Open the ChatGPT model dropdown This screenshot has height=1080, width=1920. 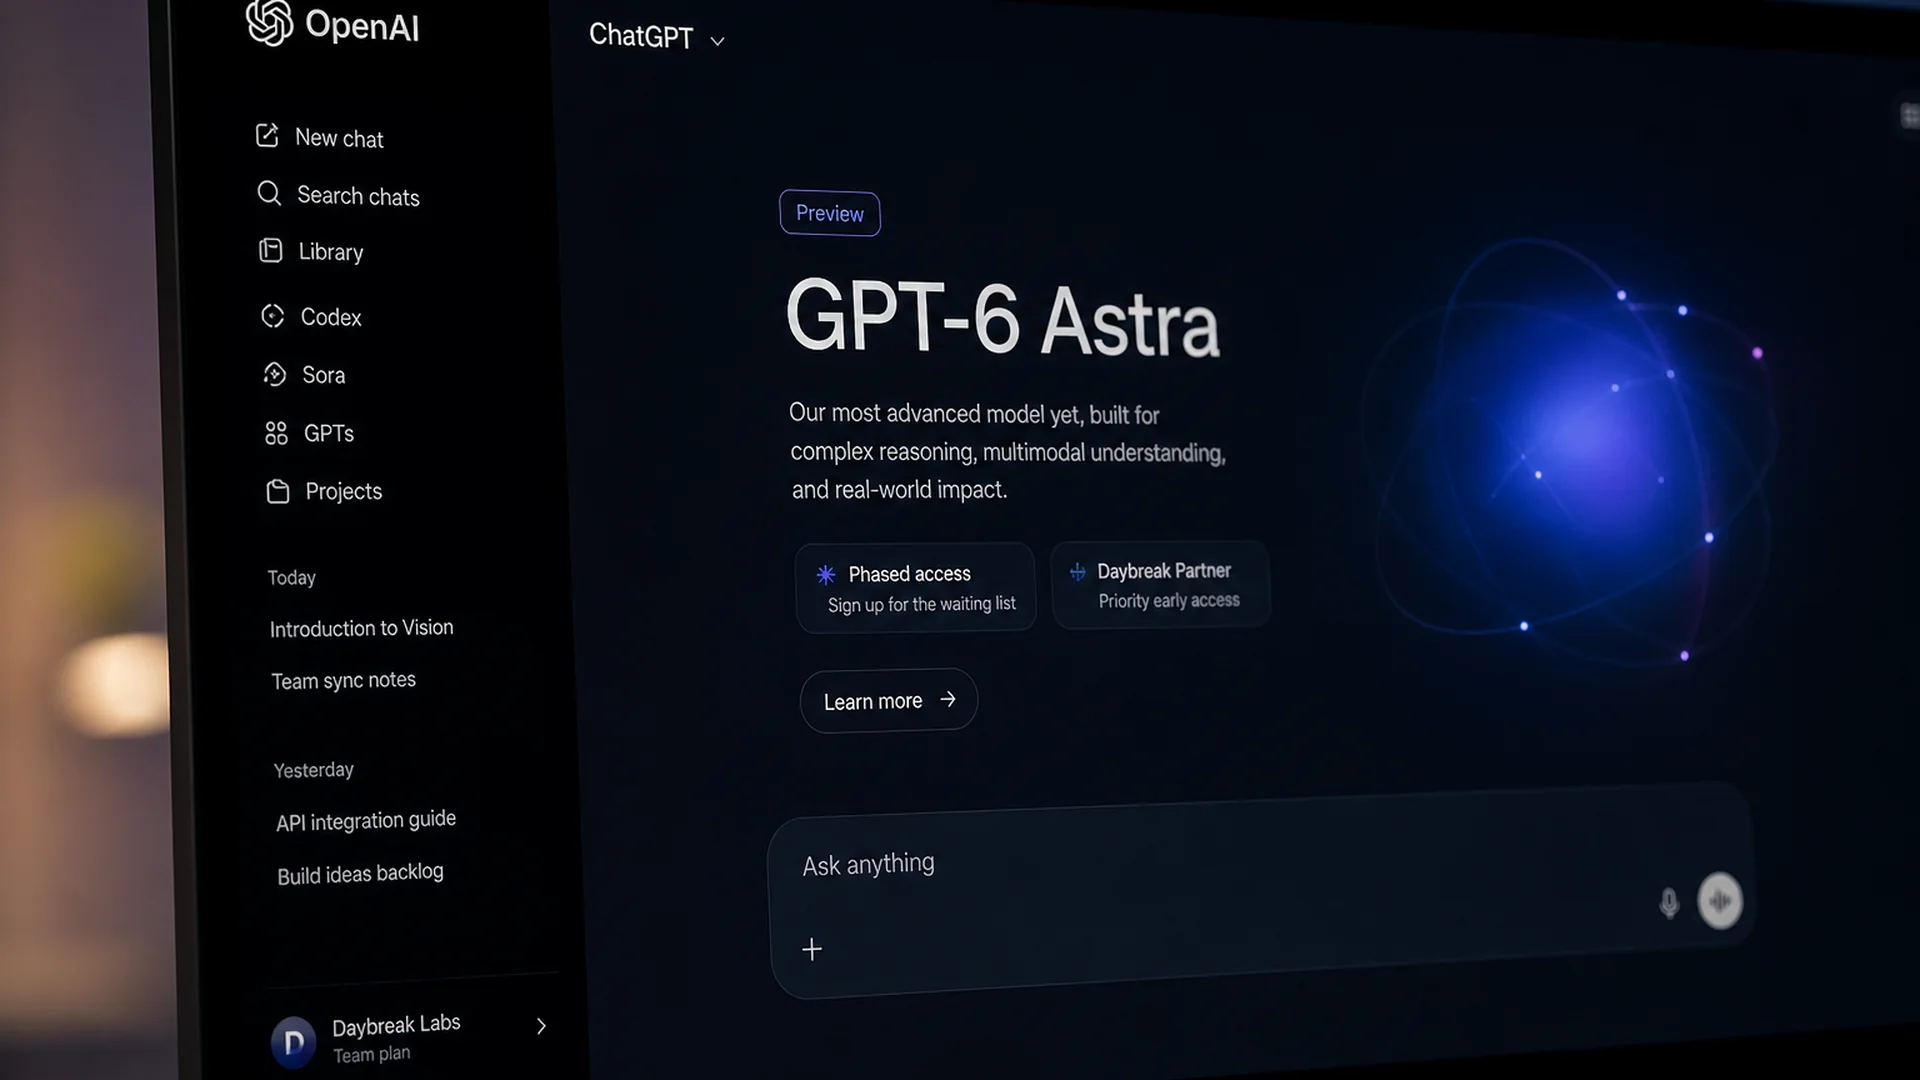pos(657,37)
